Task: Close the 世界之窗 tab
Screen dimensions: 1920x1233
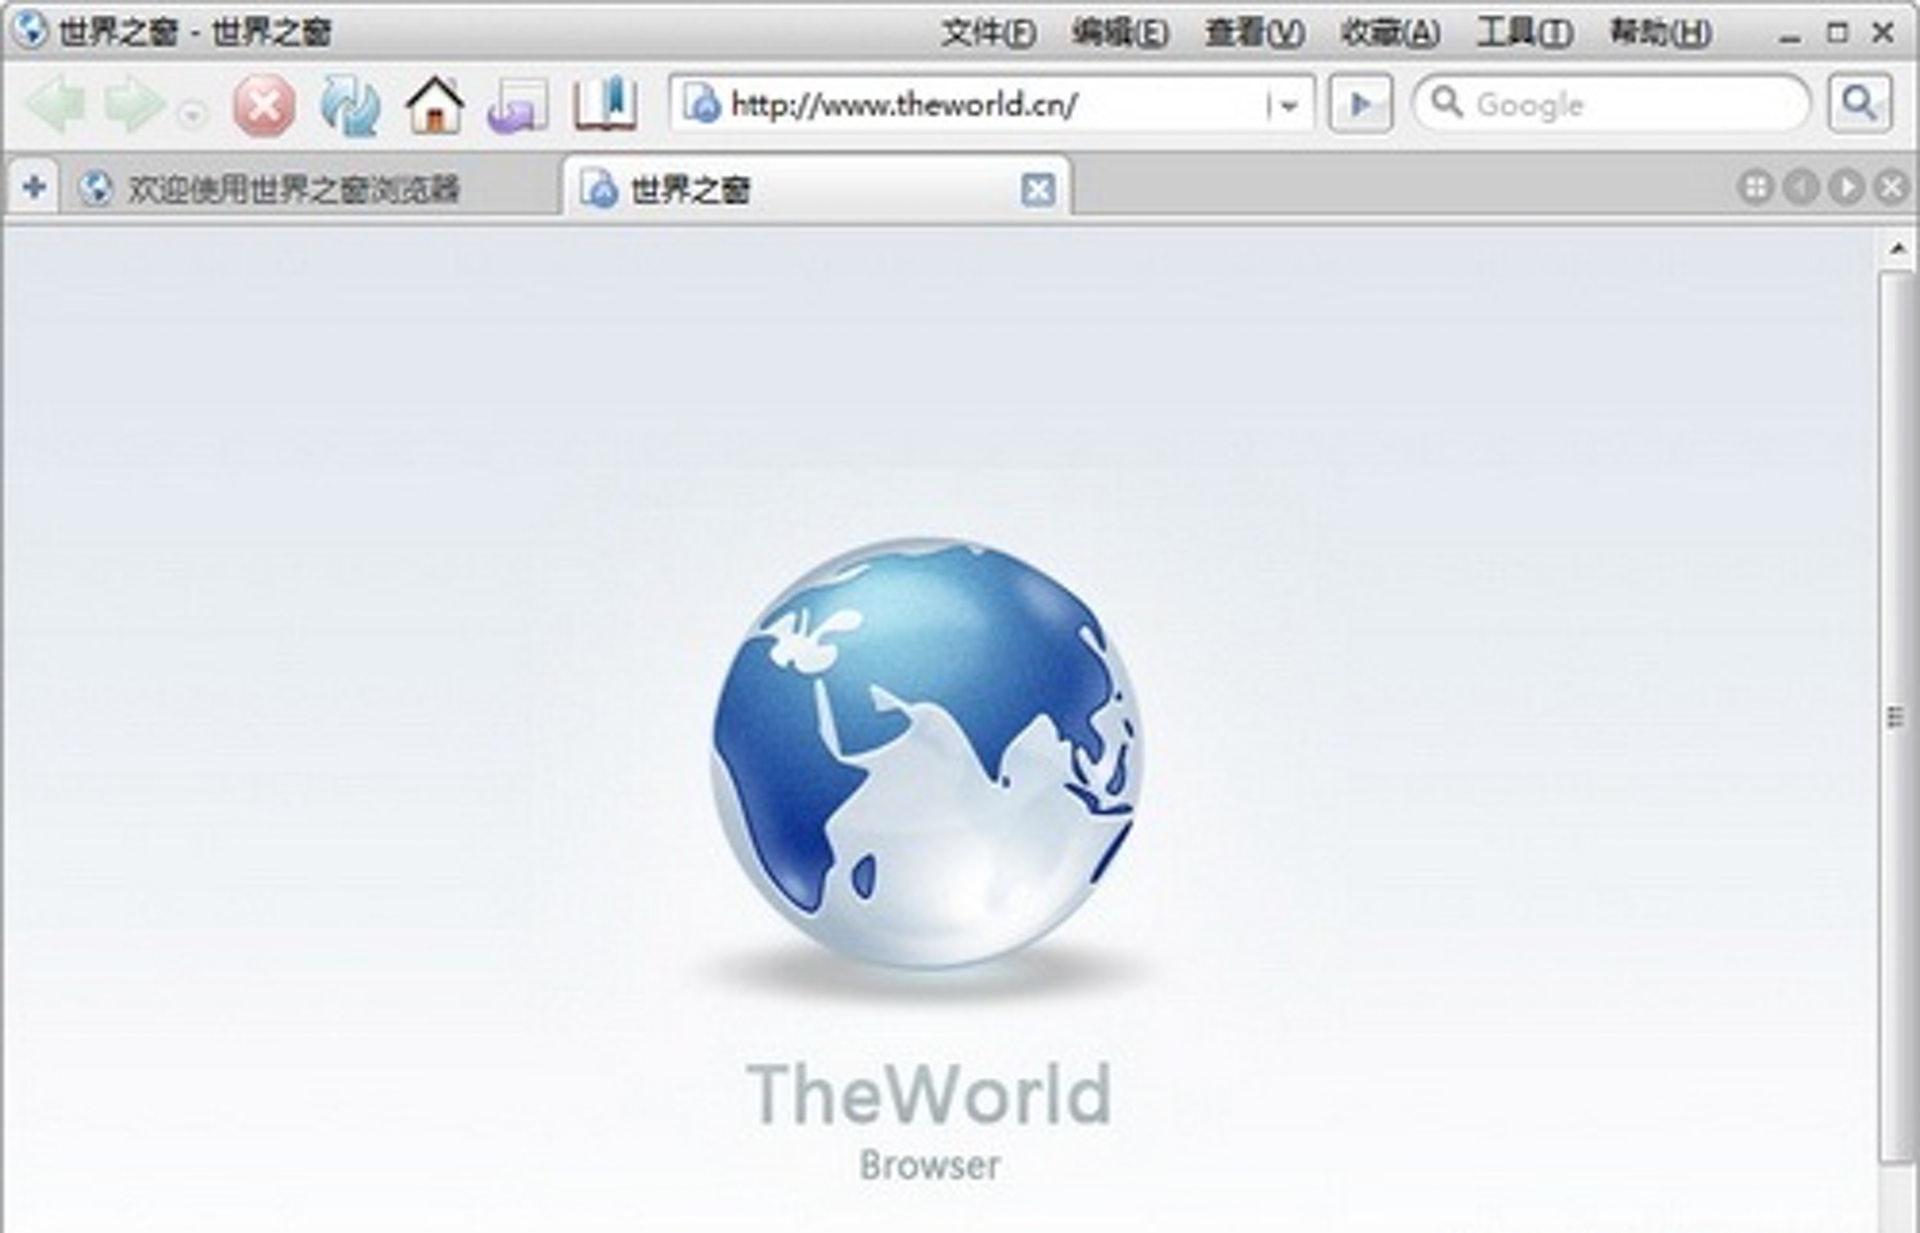Action: tap(1037, 189)
